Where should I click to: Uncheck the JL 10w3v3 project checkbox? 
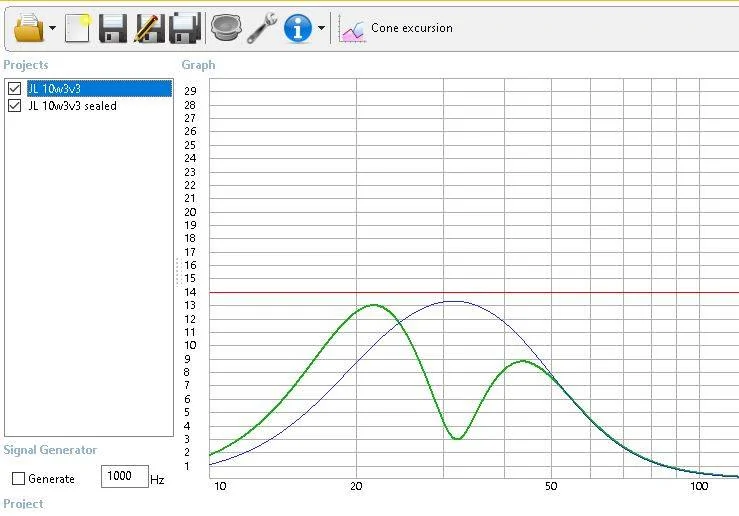[15, 88]
